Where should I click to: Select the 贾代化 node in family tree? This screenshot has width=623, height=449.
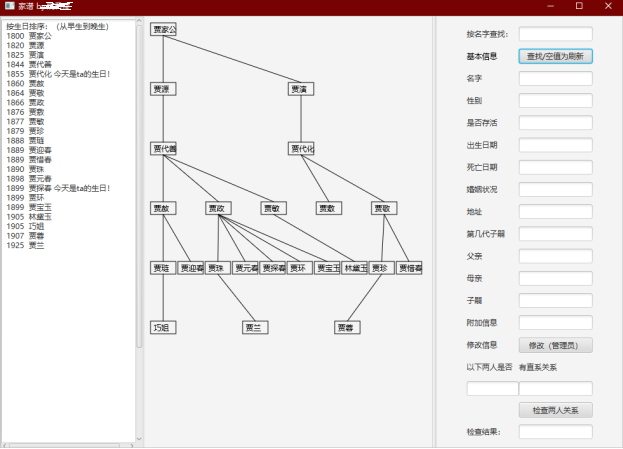301,149
